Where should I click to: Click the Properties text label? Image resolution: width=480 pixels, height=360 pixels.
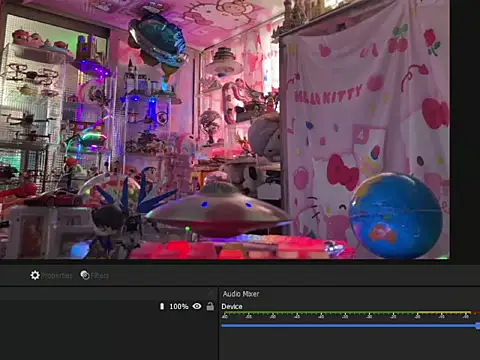point(57,276)
